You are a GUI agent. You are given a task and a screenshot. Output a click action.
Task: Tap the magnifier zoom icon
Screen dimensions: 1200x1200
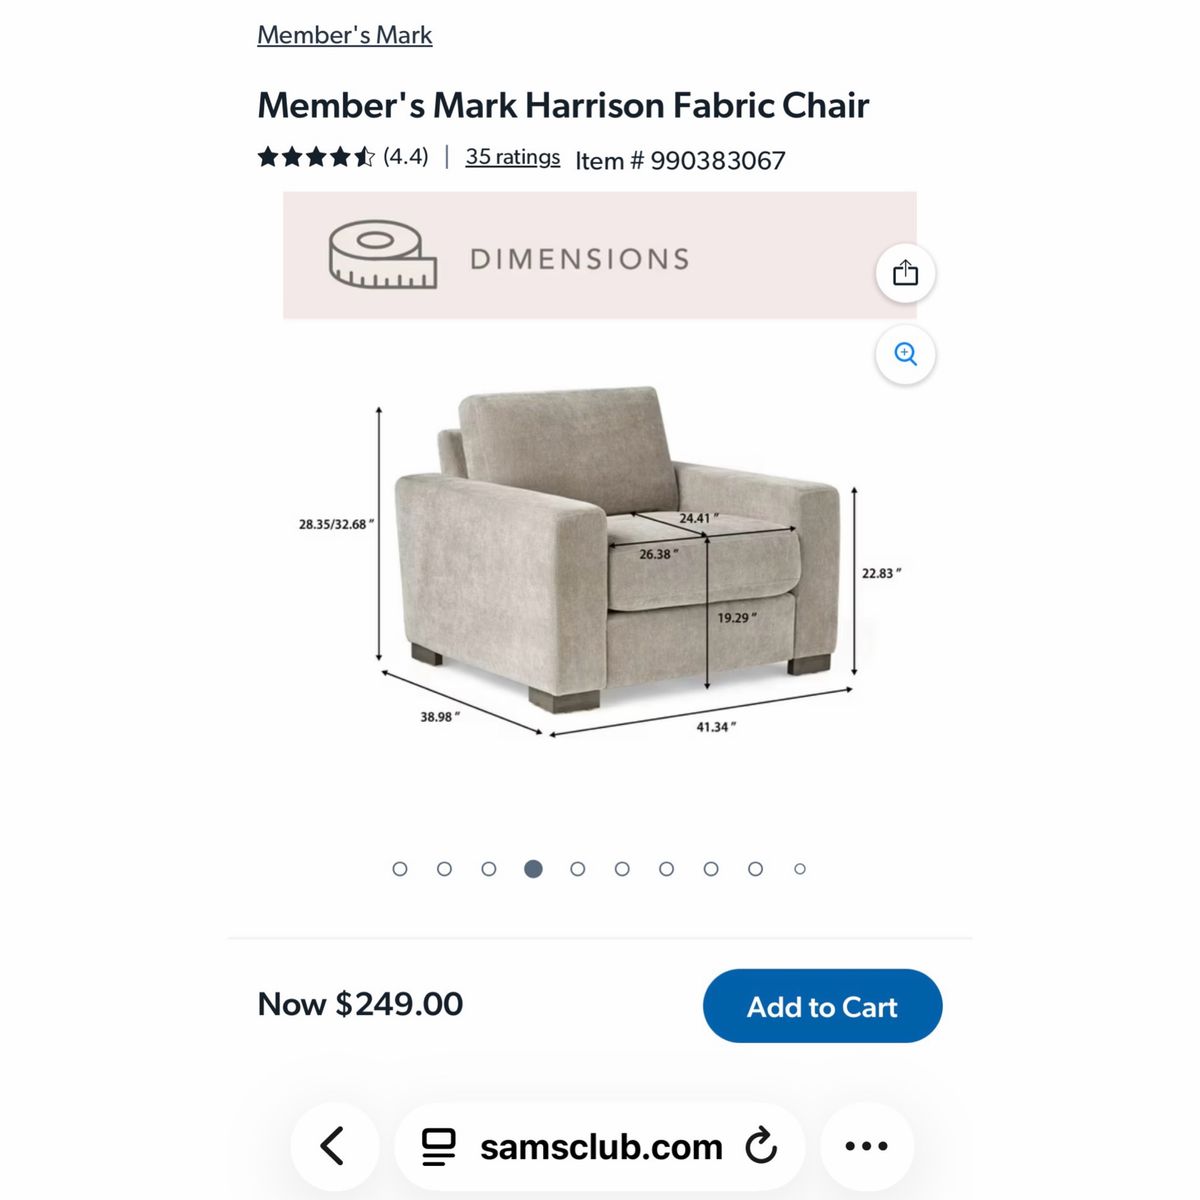[x=905, y=354]
